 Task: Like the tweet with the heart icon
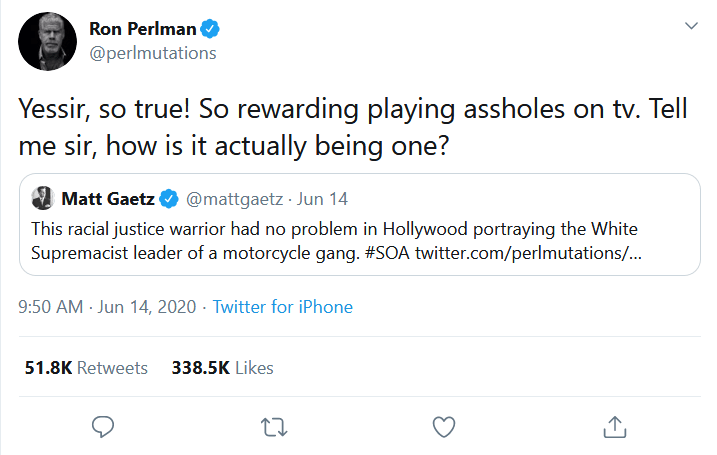pos(444,427)
